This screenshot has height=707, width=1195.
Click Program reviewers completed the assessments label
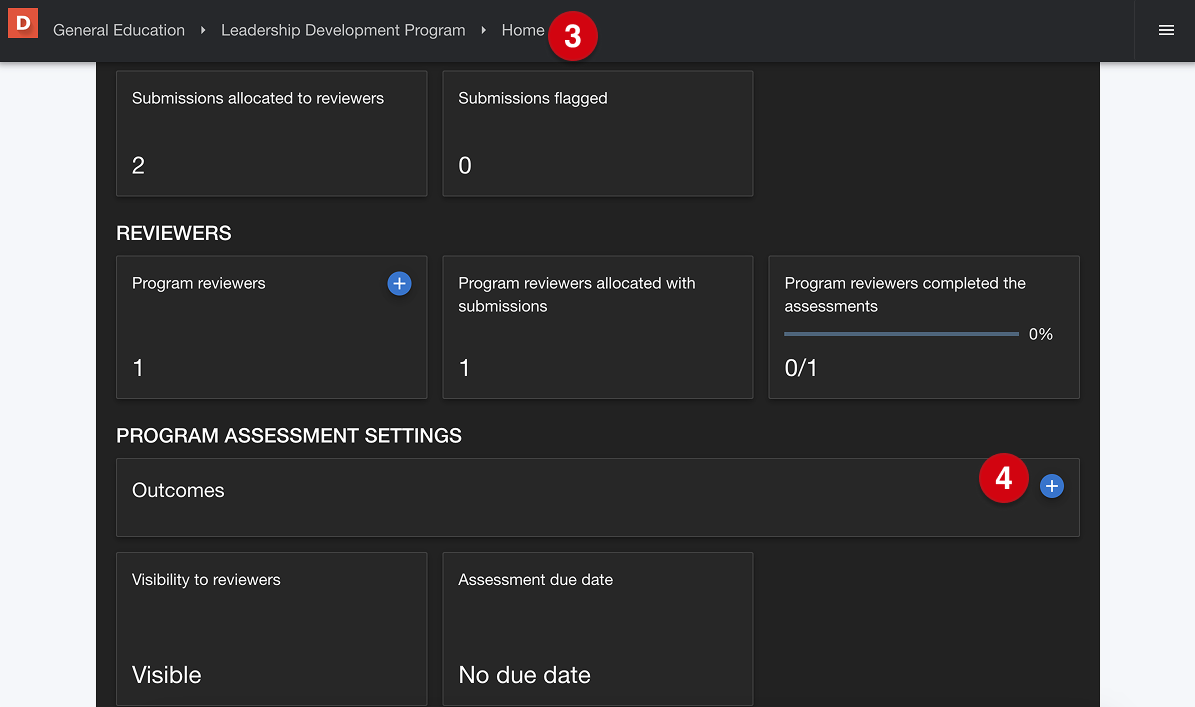click(x=905, y=295)
